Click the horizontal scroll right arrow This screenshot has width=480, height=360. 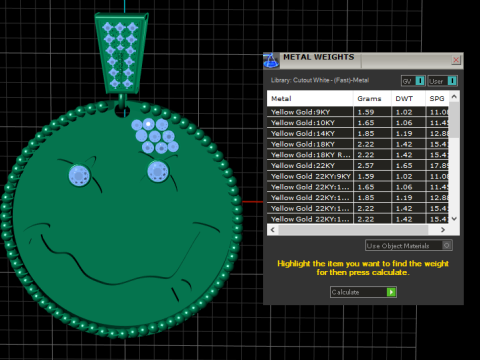click(443, 230)
